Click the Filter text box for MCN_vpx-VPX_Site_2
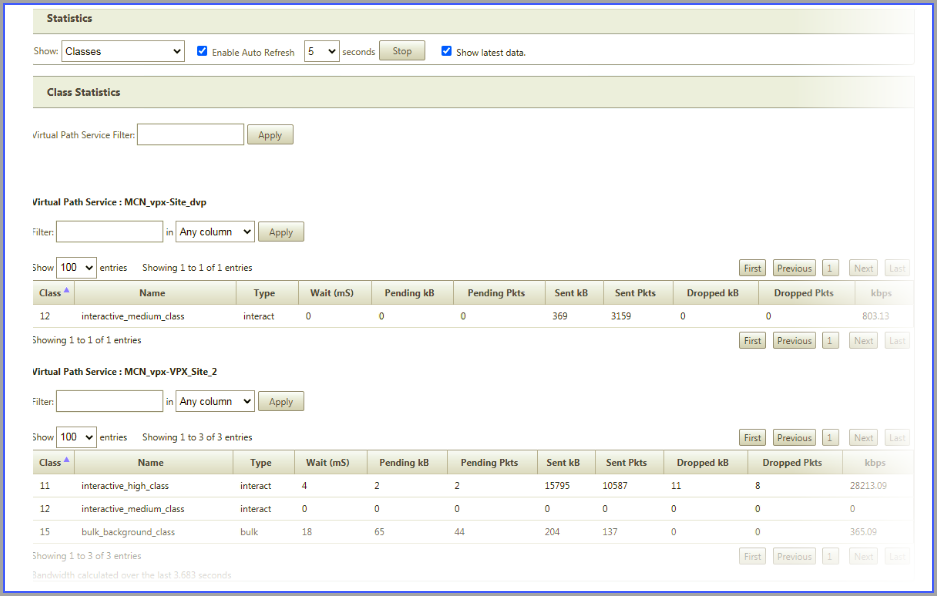Screen dimensions: 937x596 [109, 402]
